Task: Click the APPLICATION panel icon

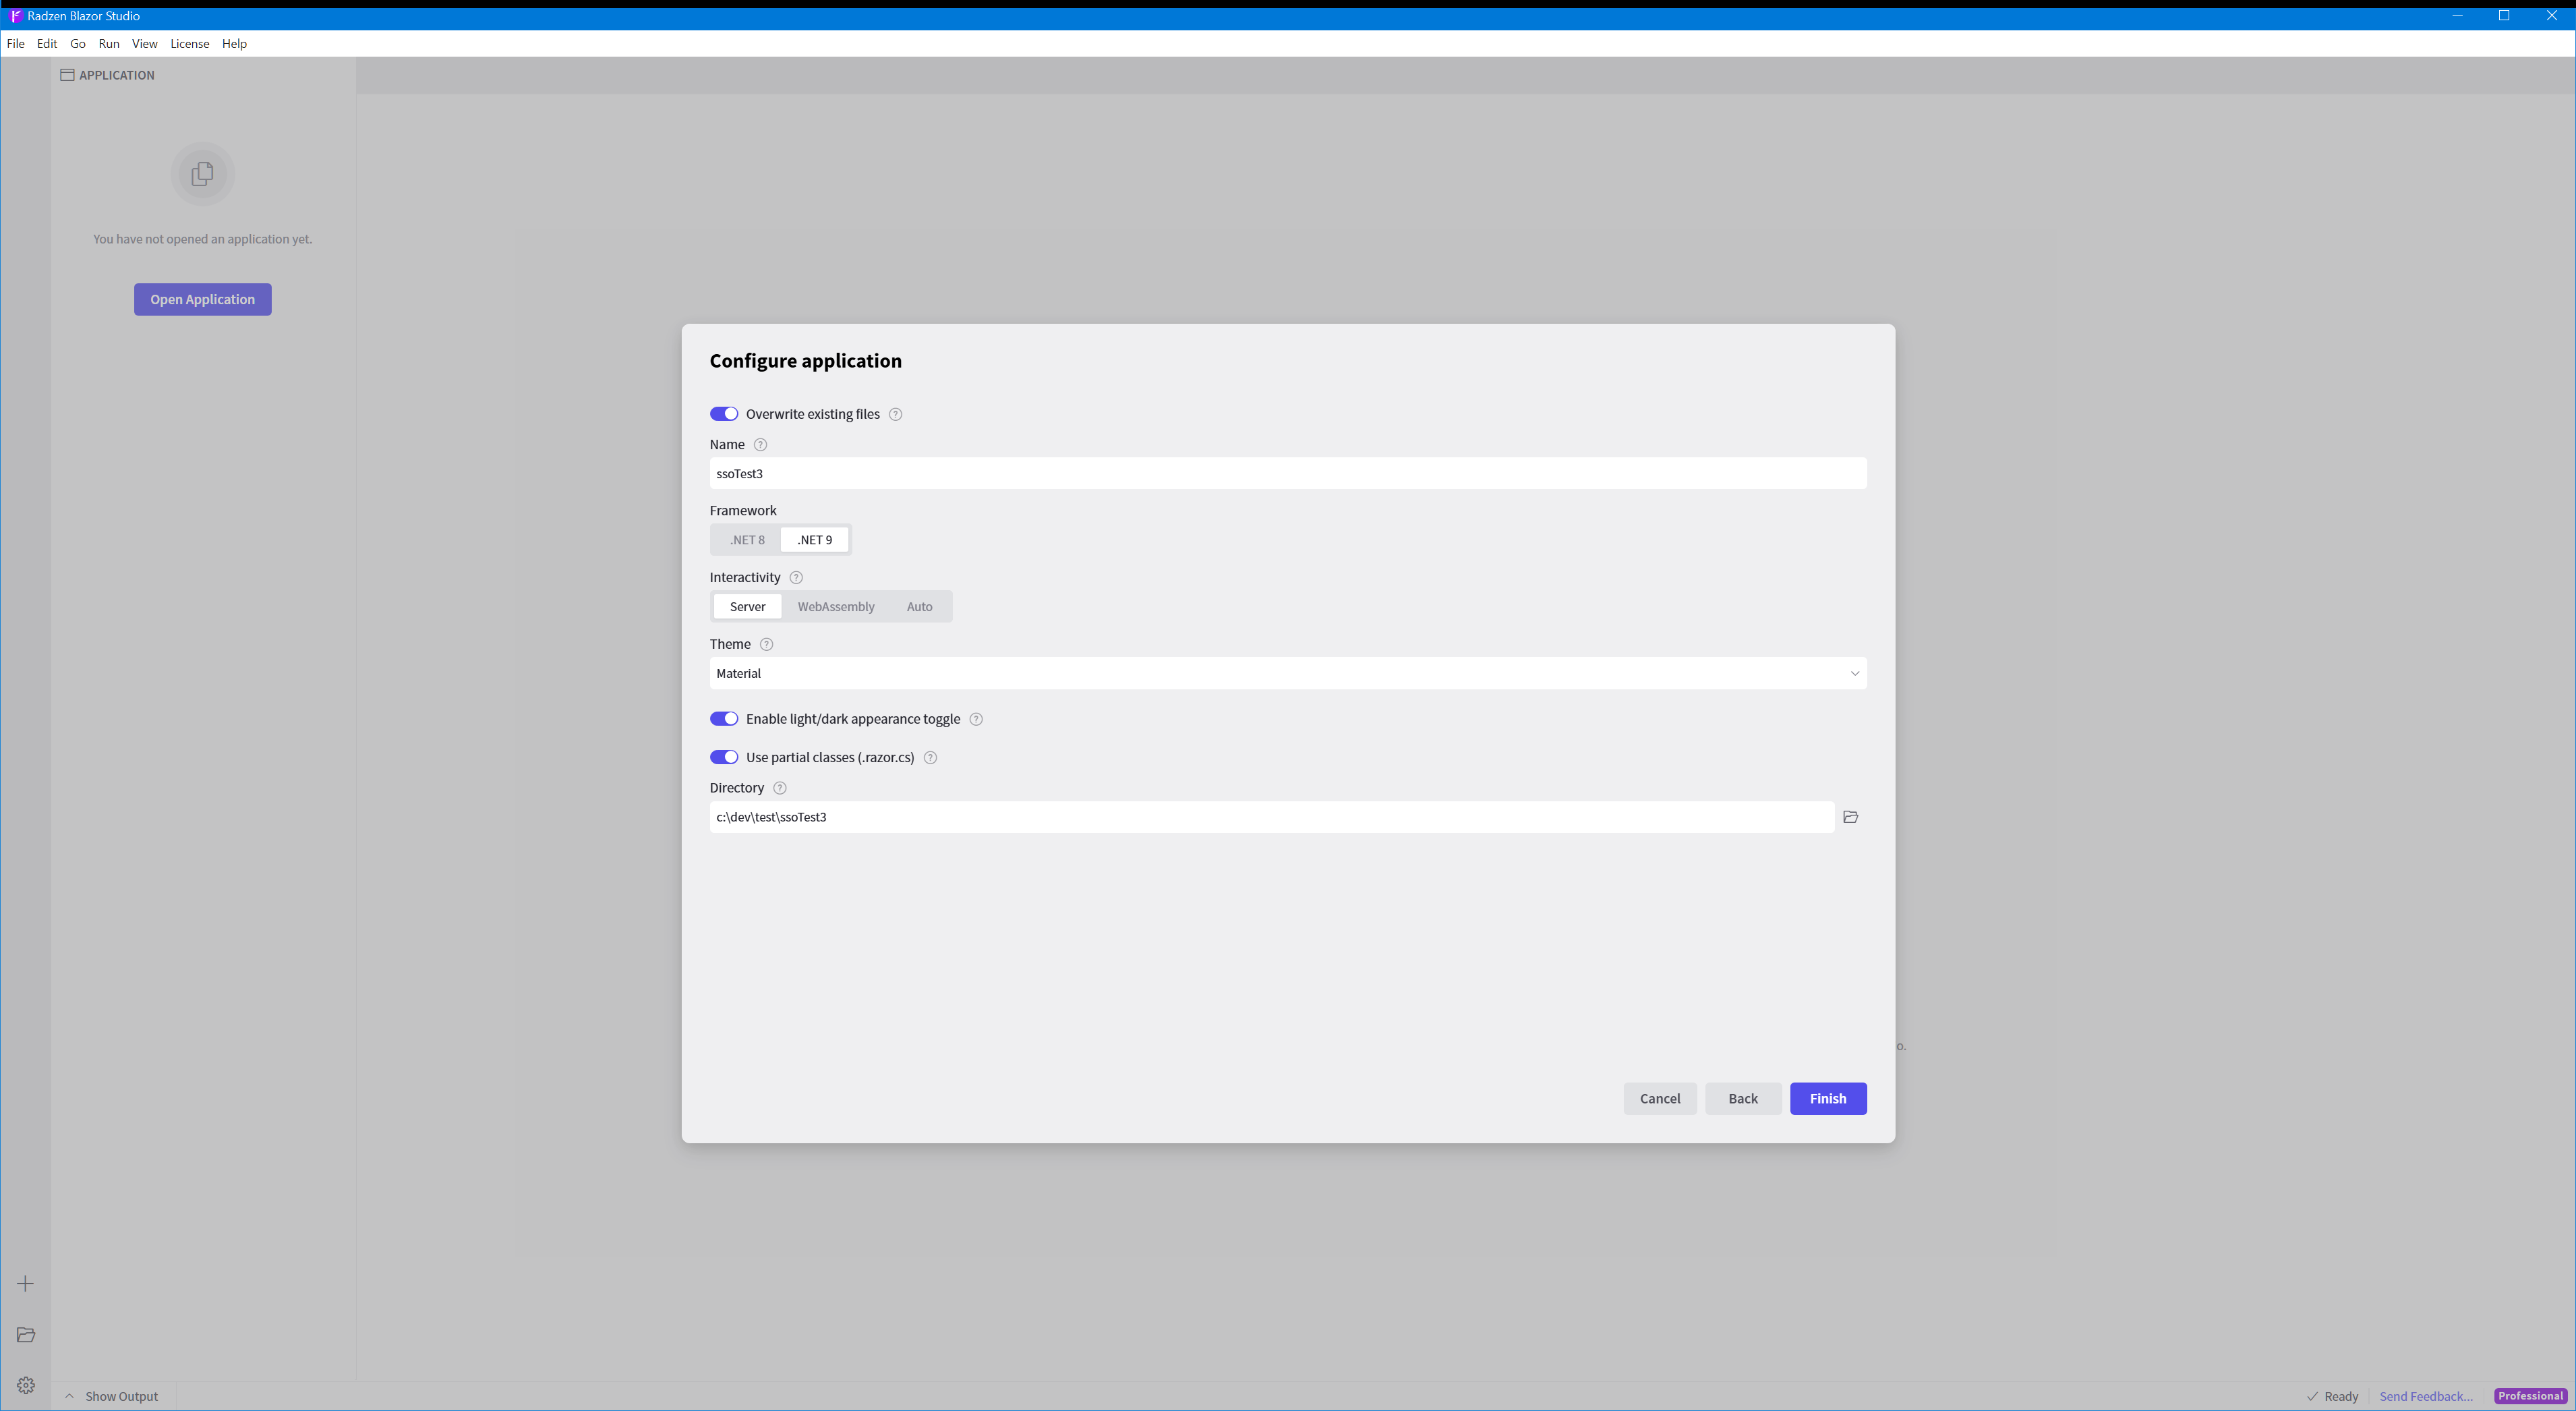Action: point(67,74)
